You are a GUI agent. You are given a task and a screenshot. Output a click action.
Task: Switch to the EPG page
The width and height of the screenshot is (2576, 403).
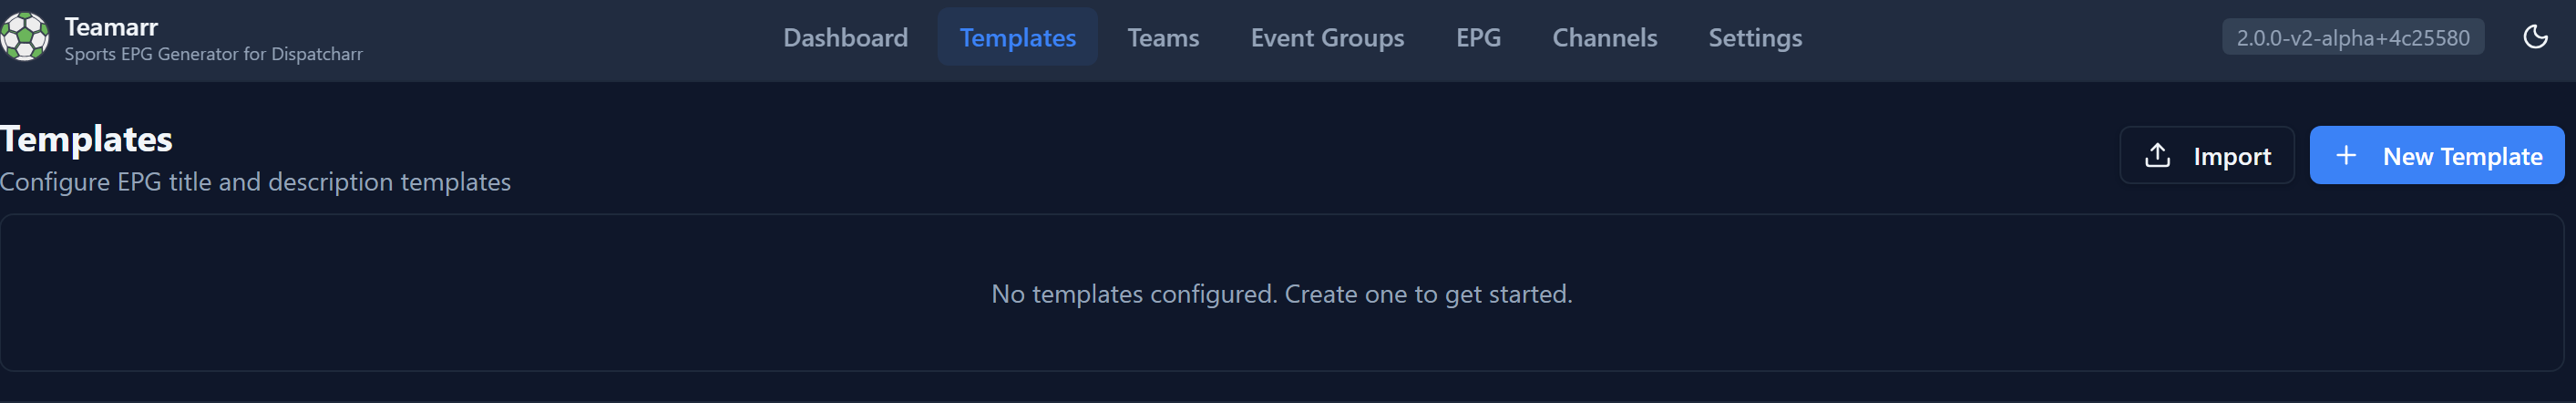1478,37
